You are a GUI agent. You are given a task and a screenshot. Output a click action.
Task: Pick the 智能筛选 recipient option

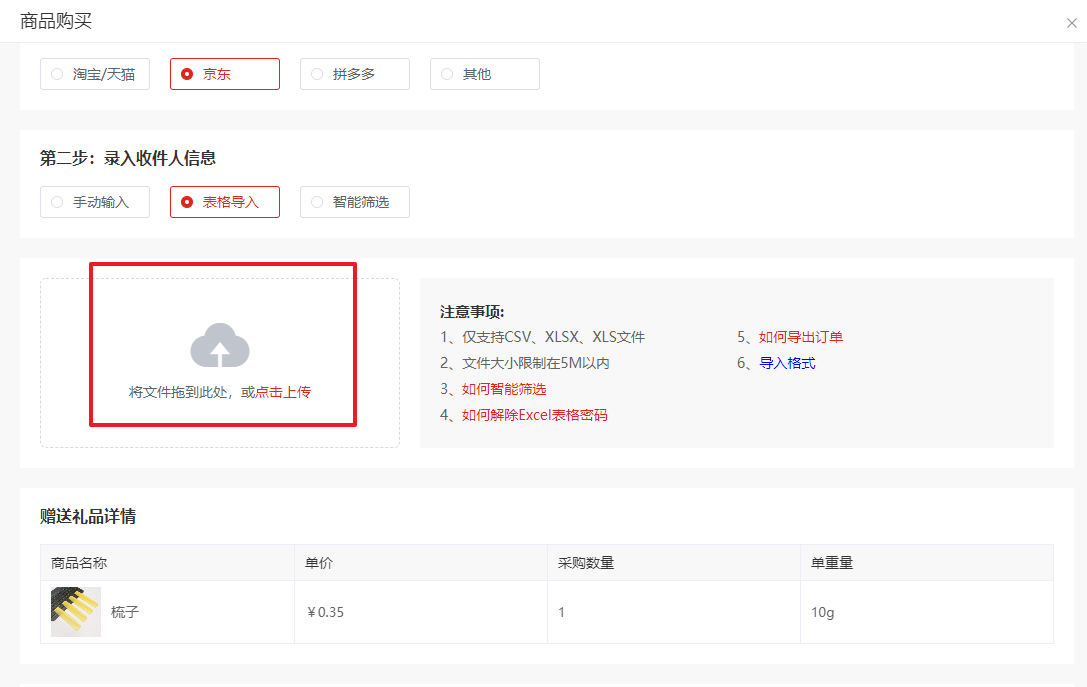(355, 202)
